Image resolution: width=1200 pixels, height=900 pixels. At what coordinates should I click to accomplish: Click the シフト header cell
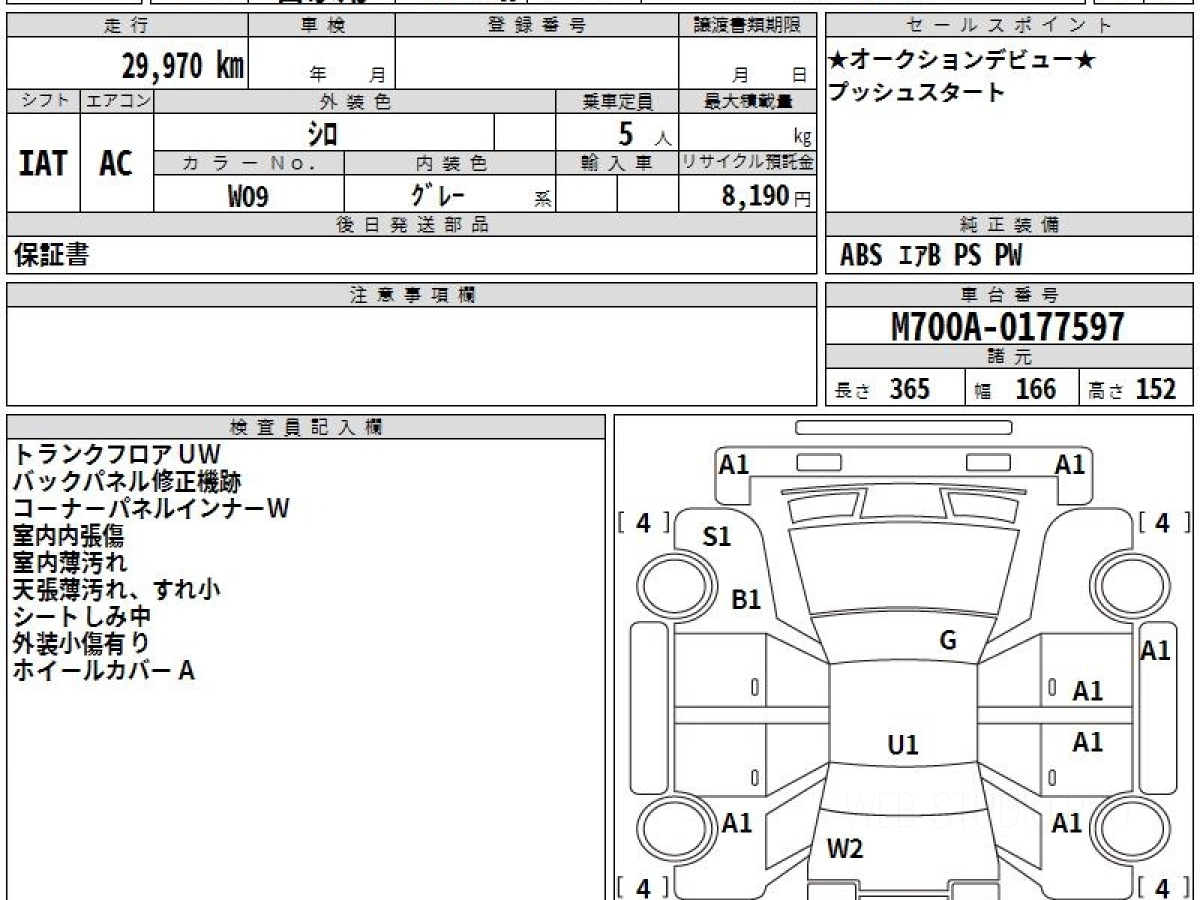(x=44, y=101)
